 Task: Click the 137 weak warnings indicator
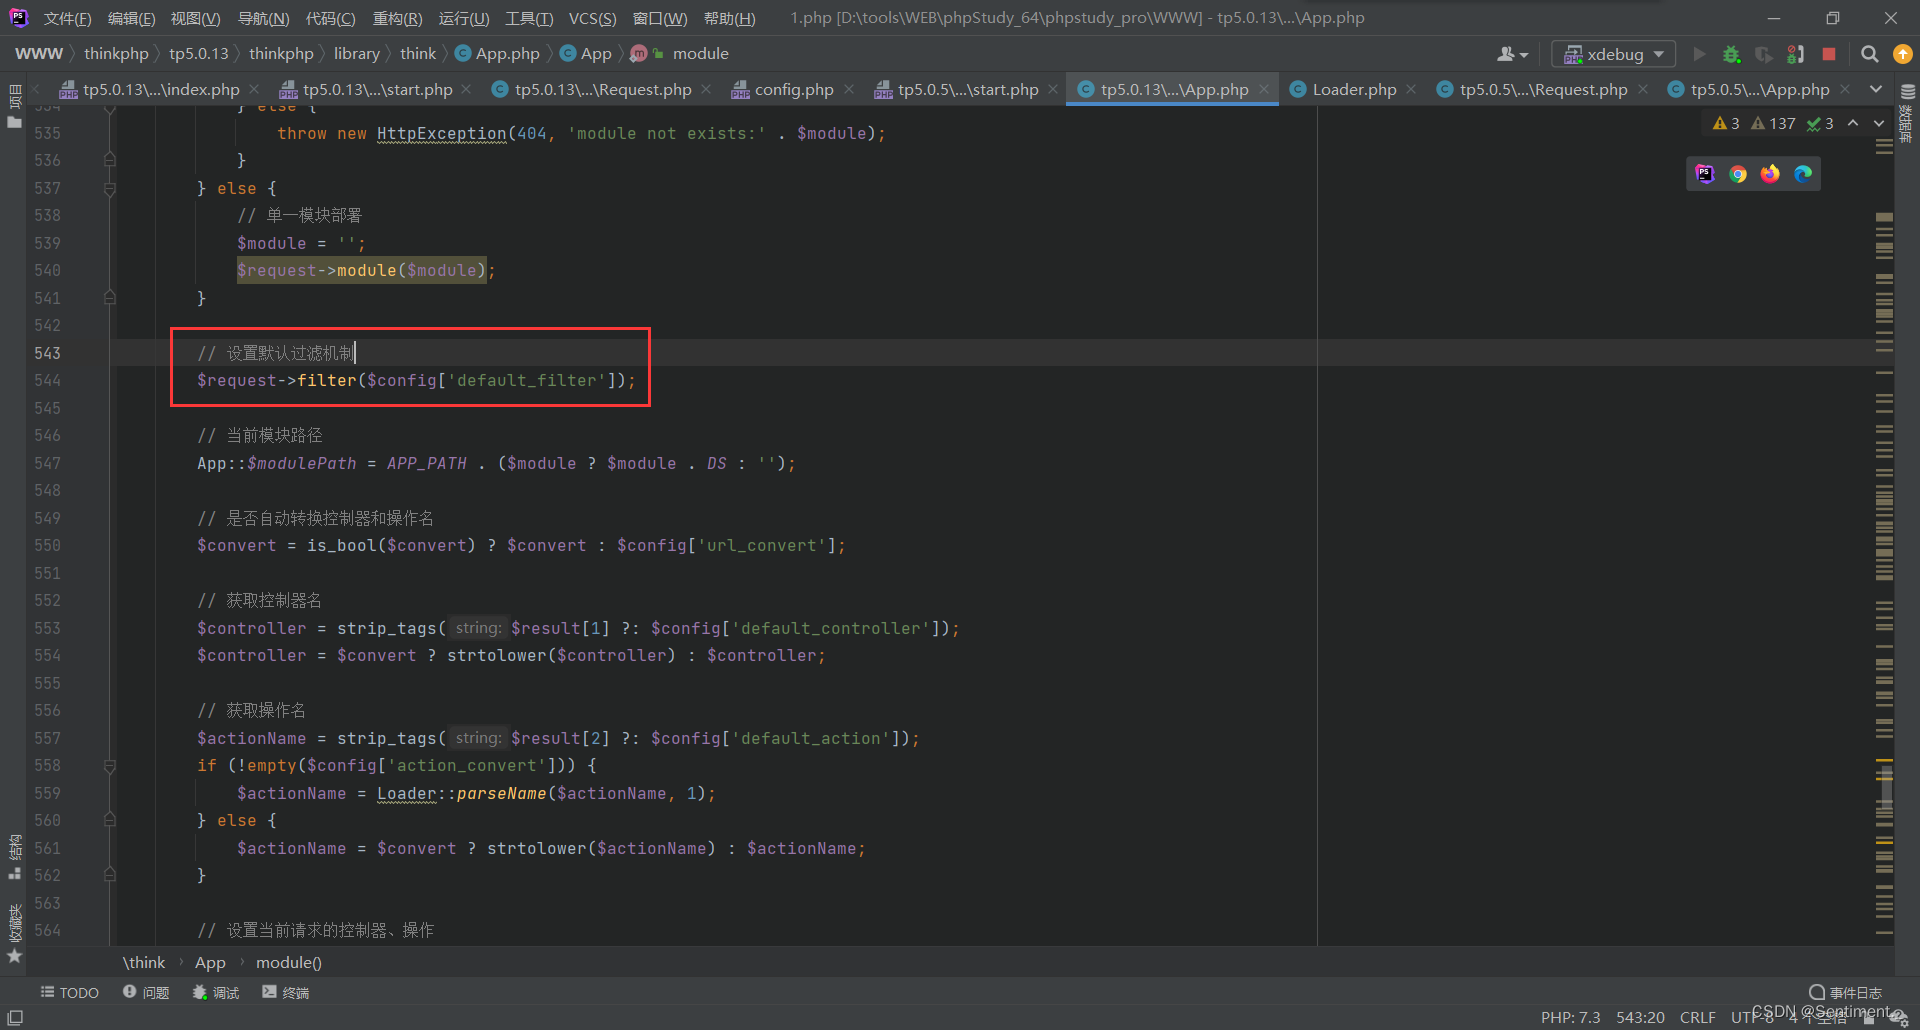(1773, 123)
